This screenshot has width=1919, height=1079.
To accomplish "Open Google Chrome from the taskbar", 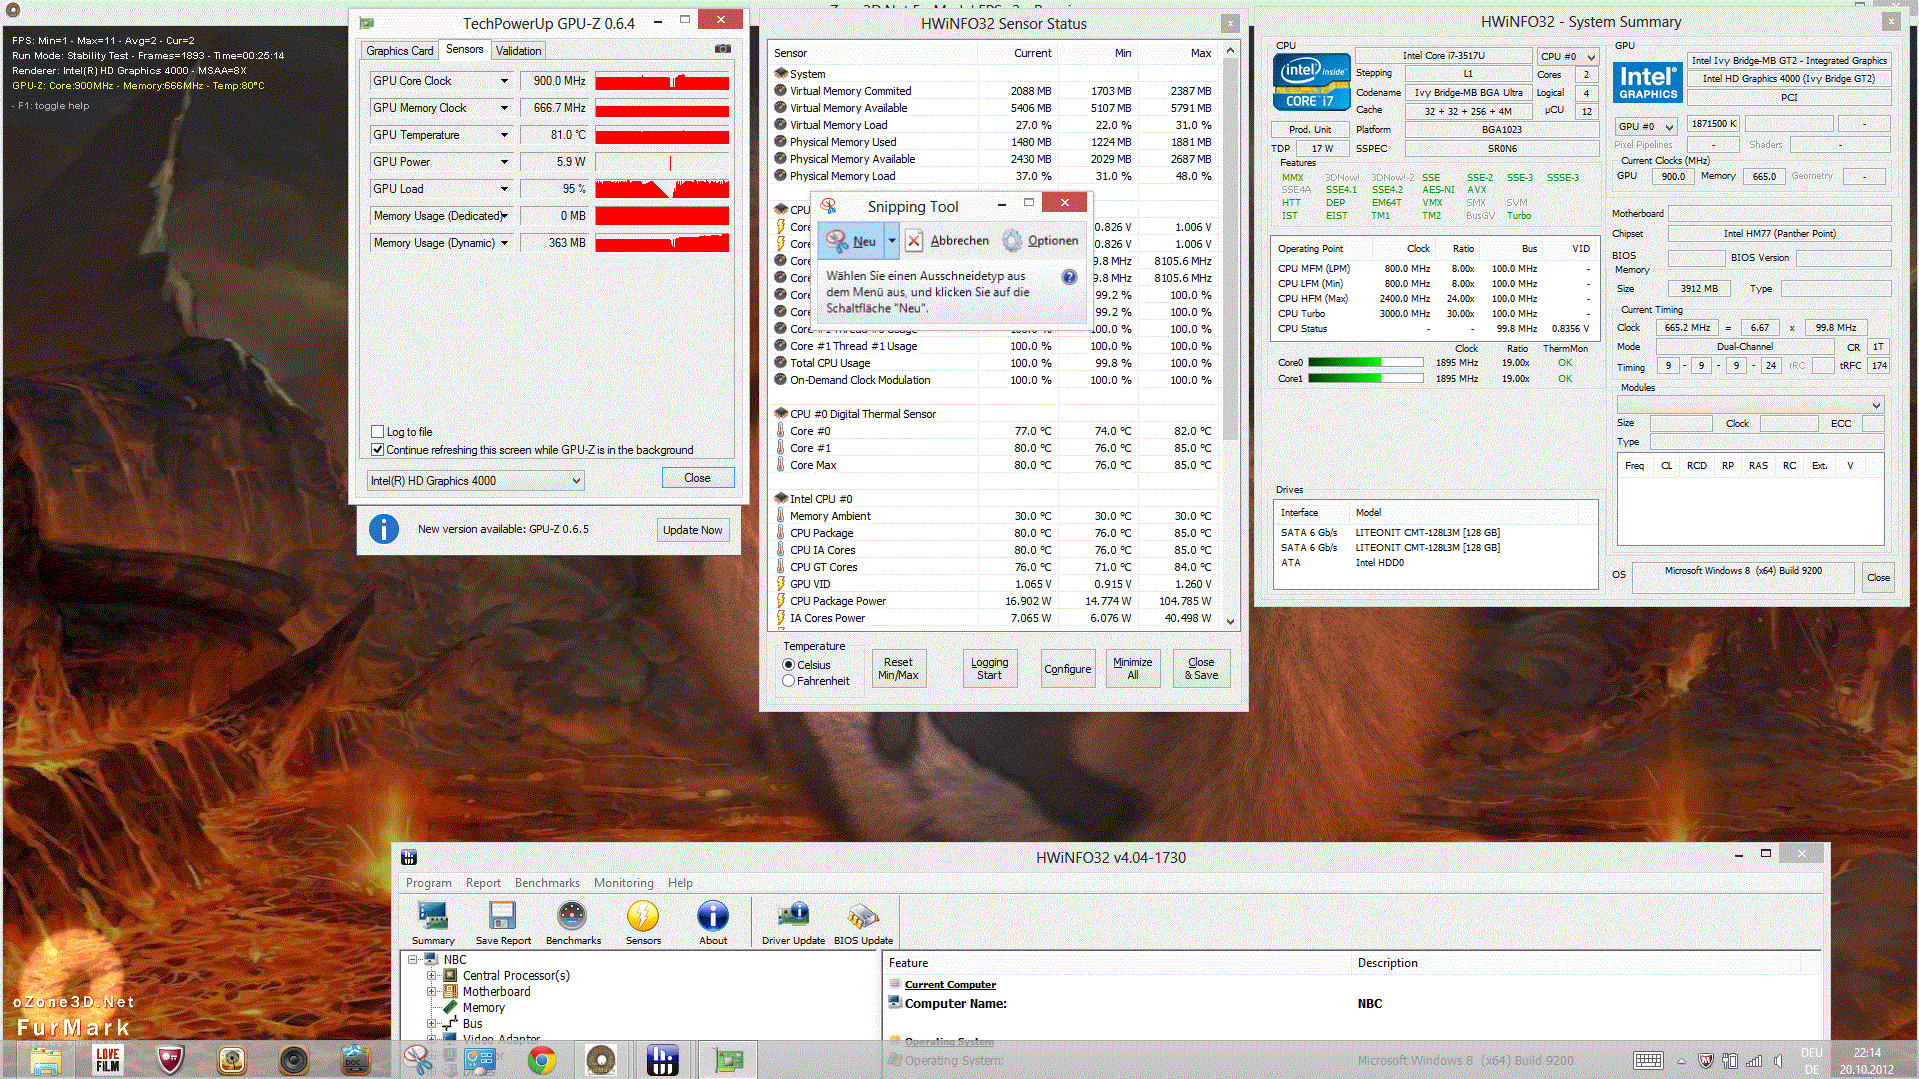I will coord(541,1060).
